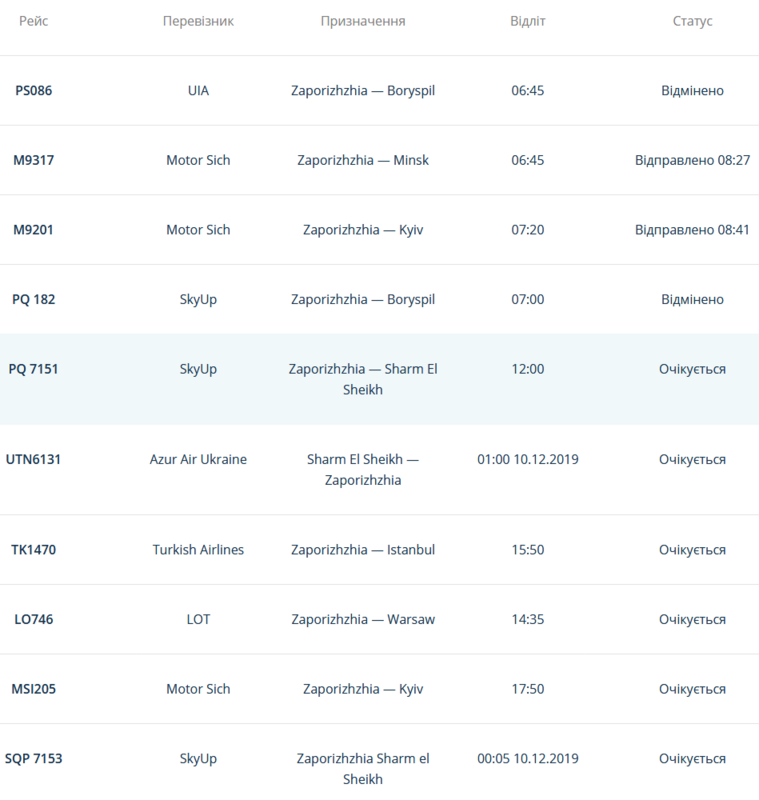This screenshot has width=759, height=800.
Task: Click Turkish Airlines carrier name
Action: (198, 550)
